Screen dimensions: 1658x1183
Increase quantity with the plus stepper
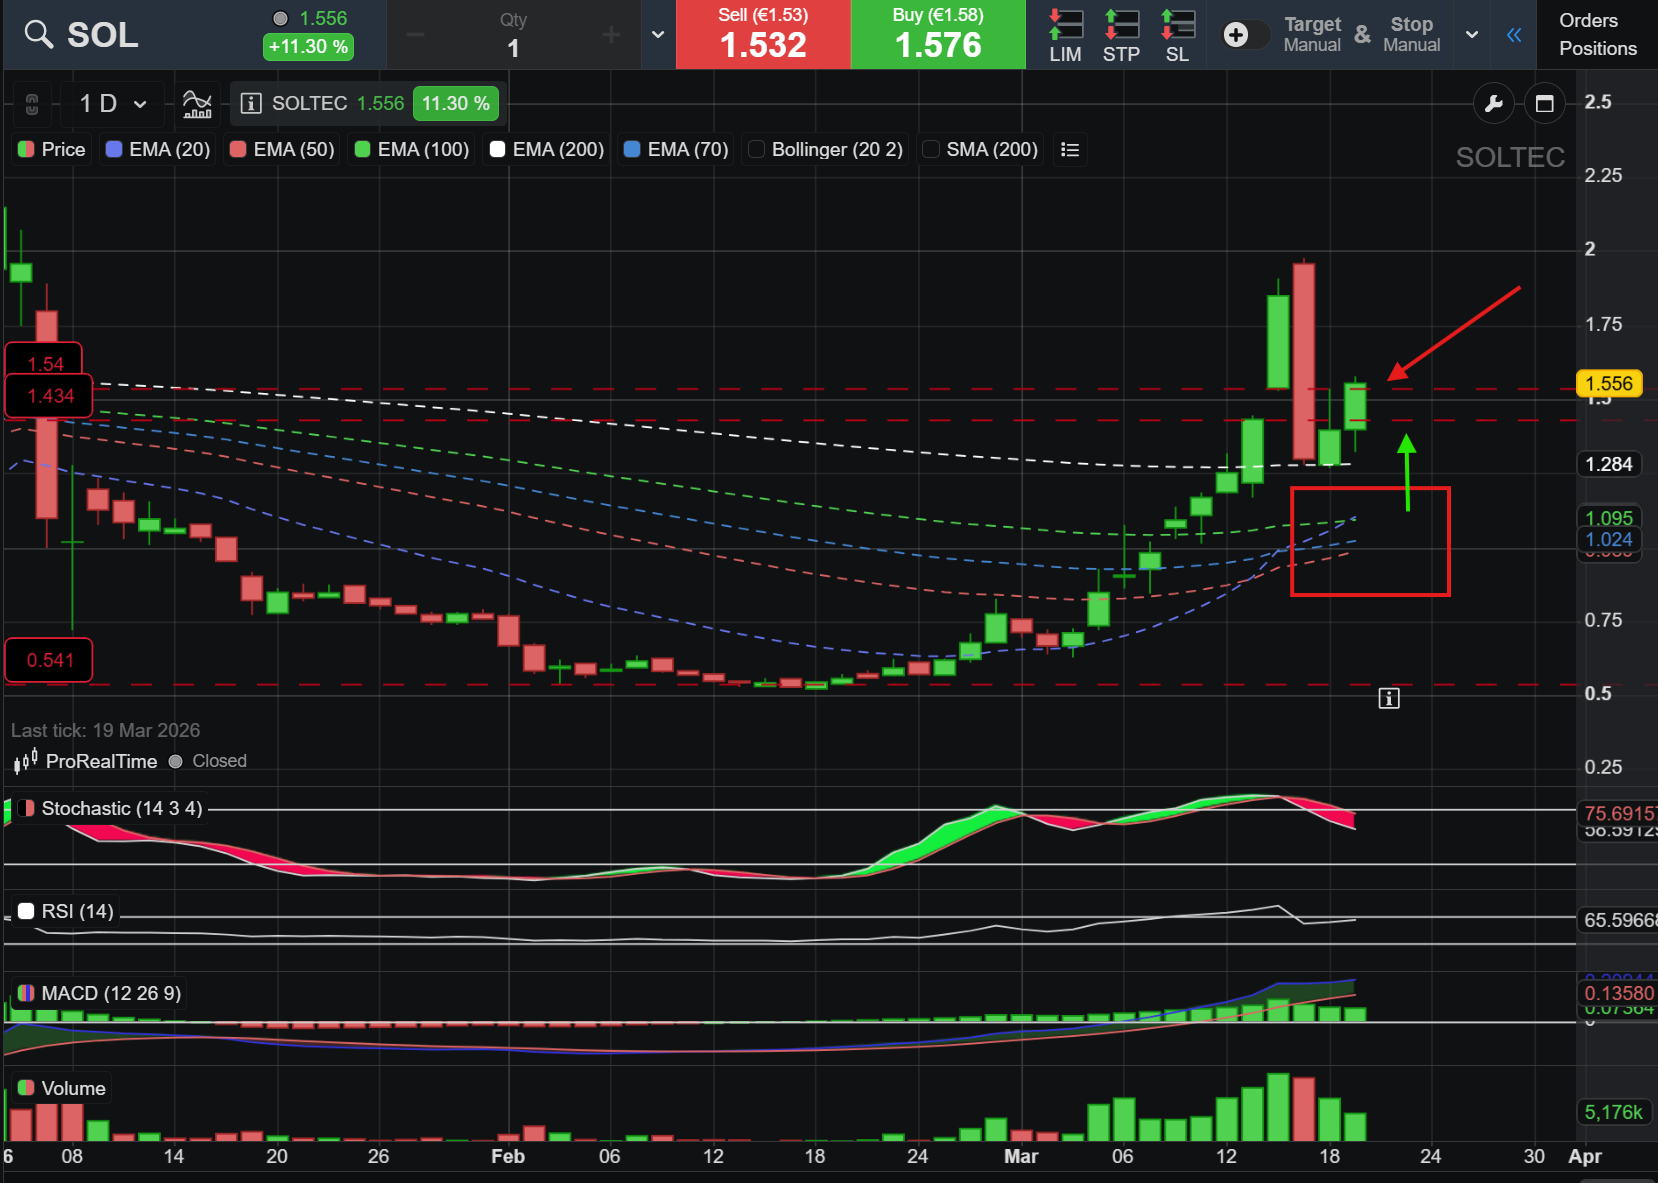pyautogui.click(x=611, y=35)
